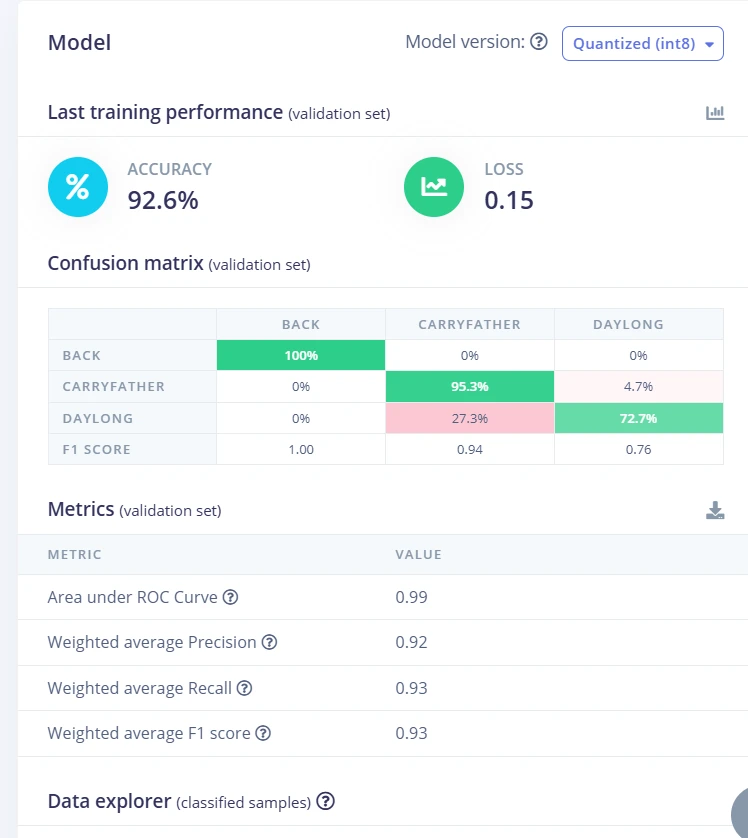Open the Model version help icon
The height and width of the screenshot is (838, 748).
click(539, 42)
